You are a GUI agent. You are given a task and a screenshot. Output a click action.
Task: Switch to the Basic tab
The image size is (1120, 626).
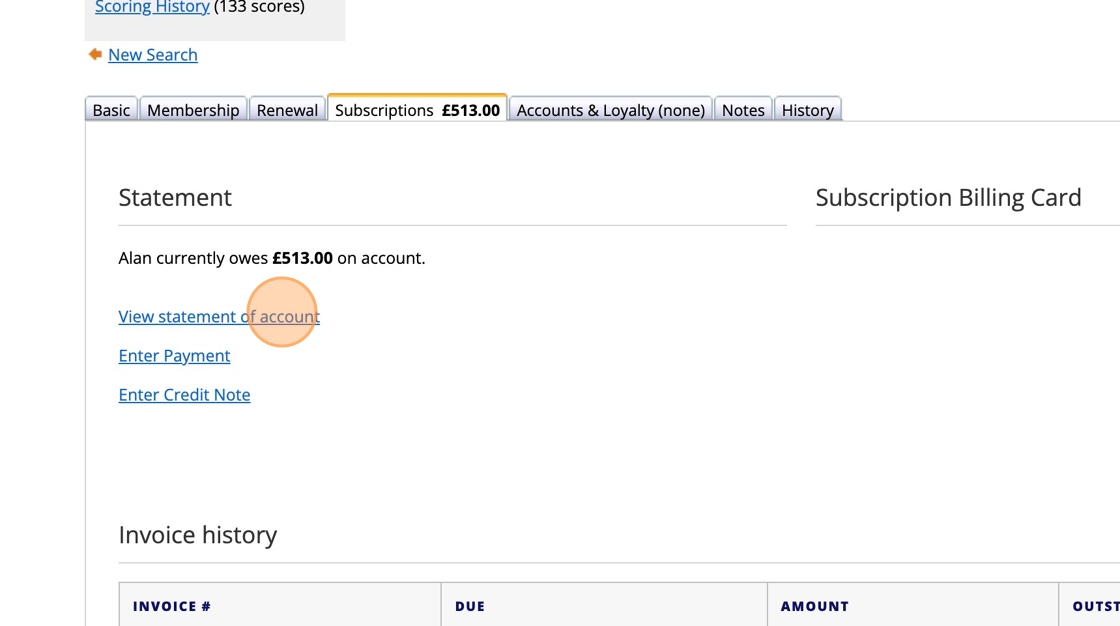[x=111, y=110]
